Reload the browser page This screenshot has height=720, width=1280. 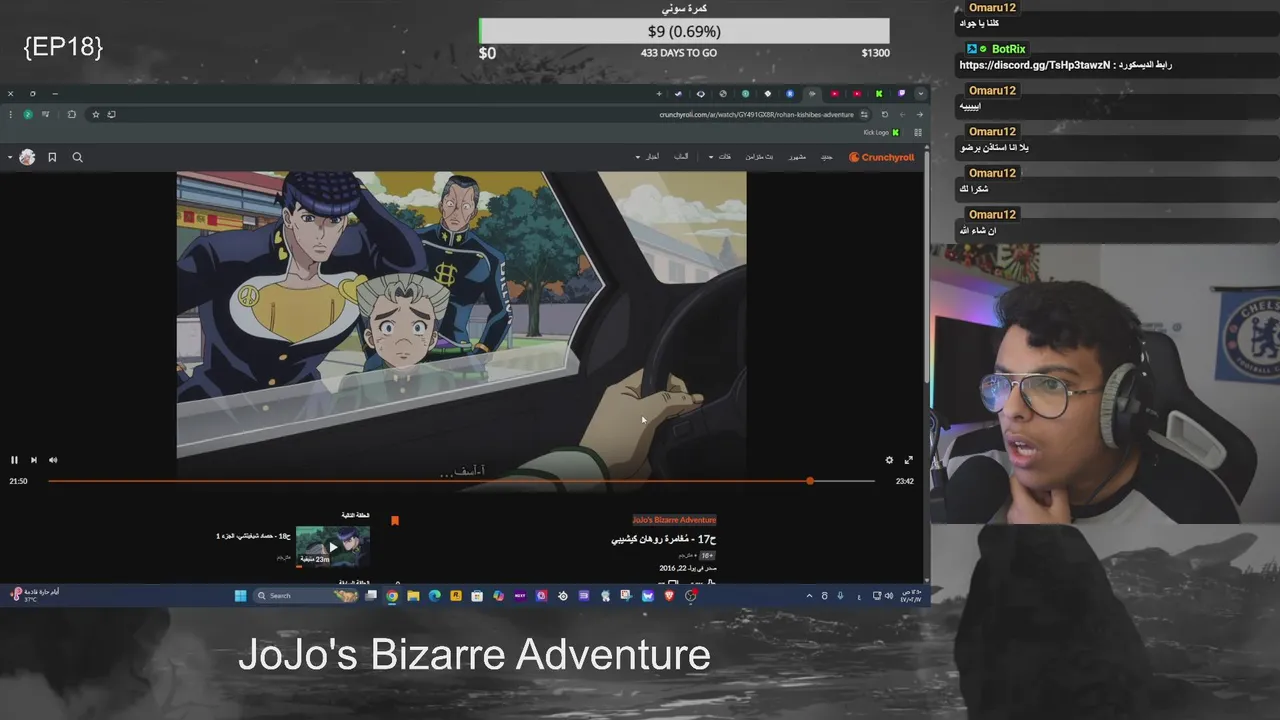[x=885, y=114]
